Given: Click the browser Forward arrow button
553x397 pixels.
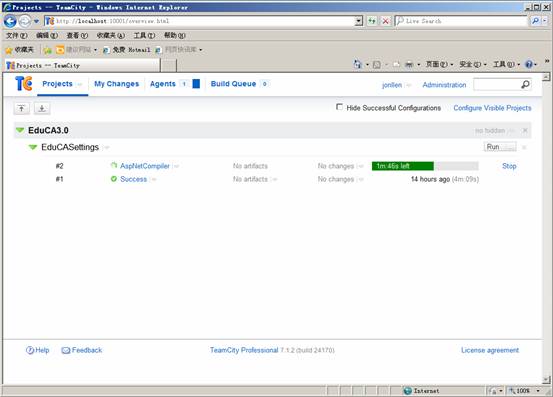Looking at the screenshot, I should (x=24, y=22).
